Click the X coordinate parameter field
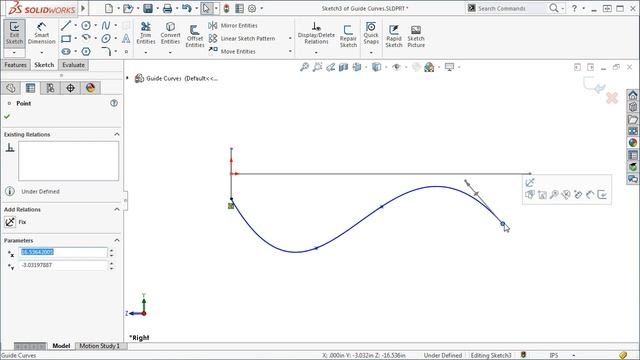 click(x=63, y=252)
